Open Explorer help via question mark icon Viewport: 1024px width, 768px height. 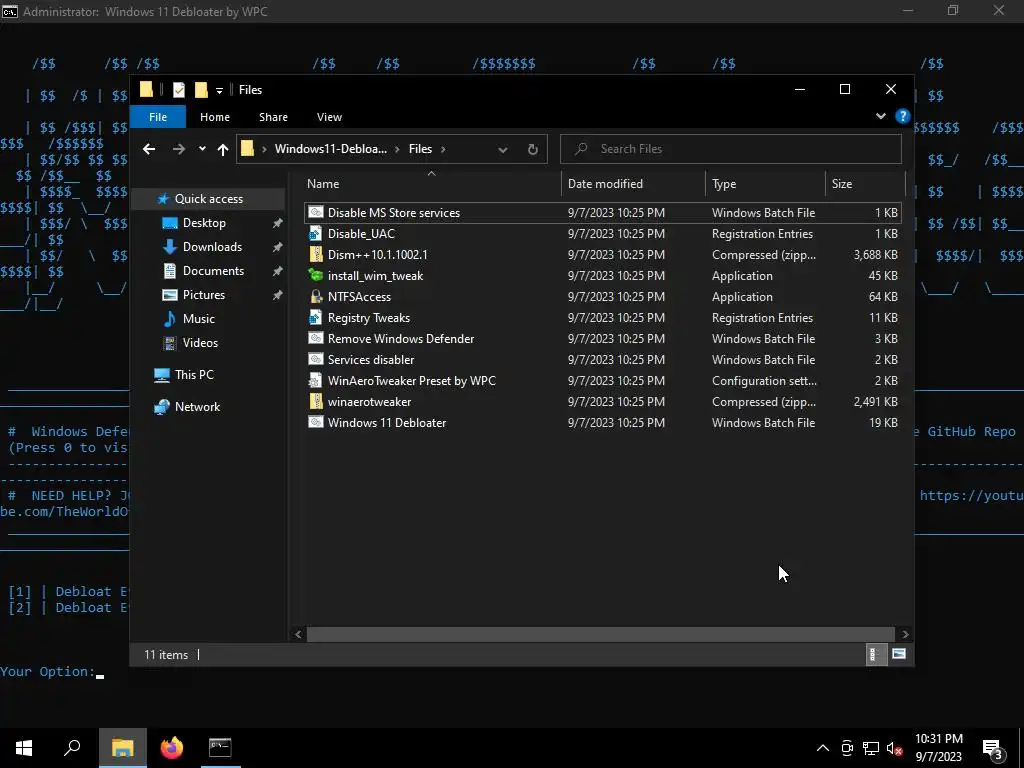[x=903, y=116]
